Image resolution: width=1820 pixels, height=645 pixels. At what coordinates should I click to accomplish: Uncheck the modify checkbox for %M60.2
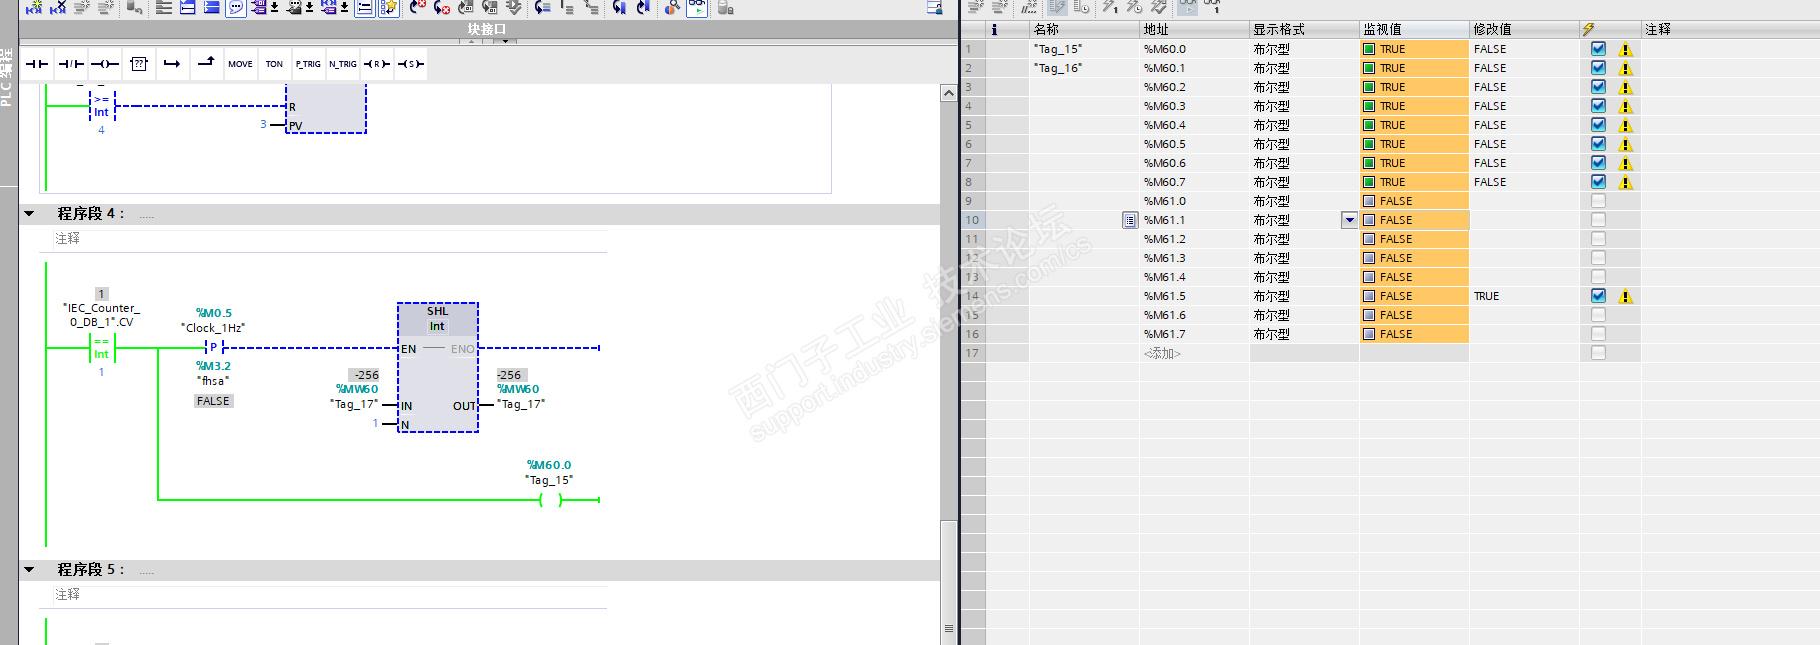pyautogui.click(x=1598, y=87)
